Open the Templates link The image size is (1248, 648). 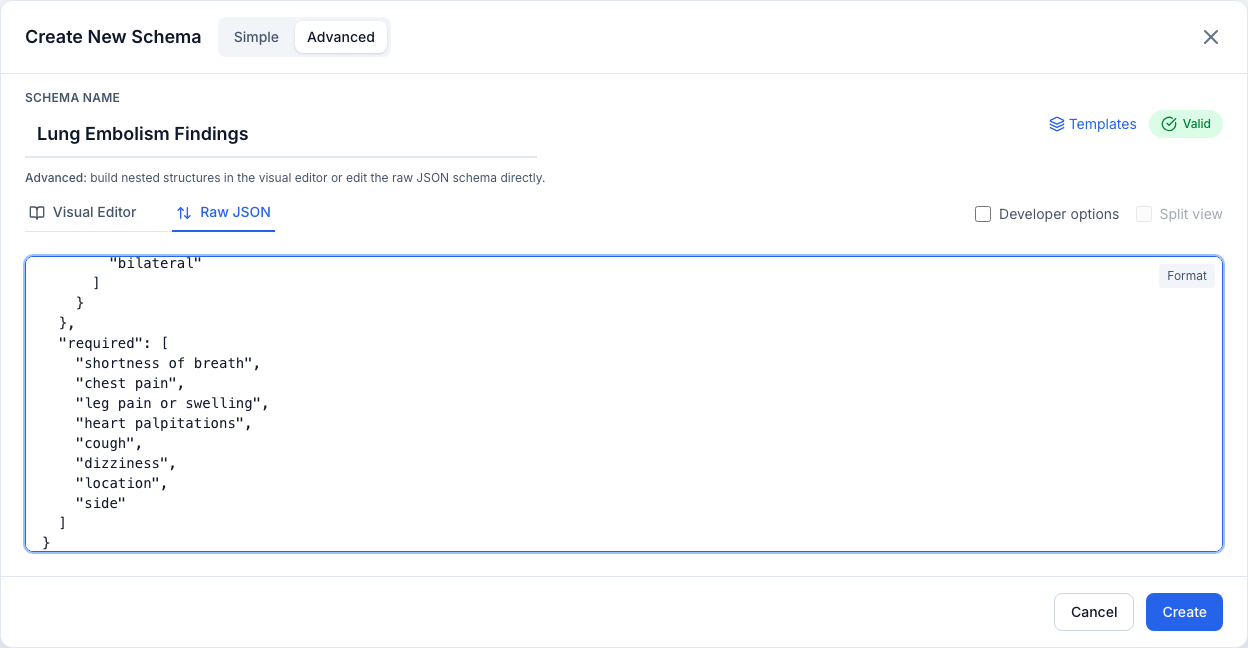point(1093,124)
